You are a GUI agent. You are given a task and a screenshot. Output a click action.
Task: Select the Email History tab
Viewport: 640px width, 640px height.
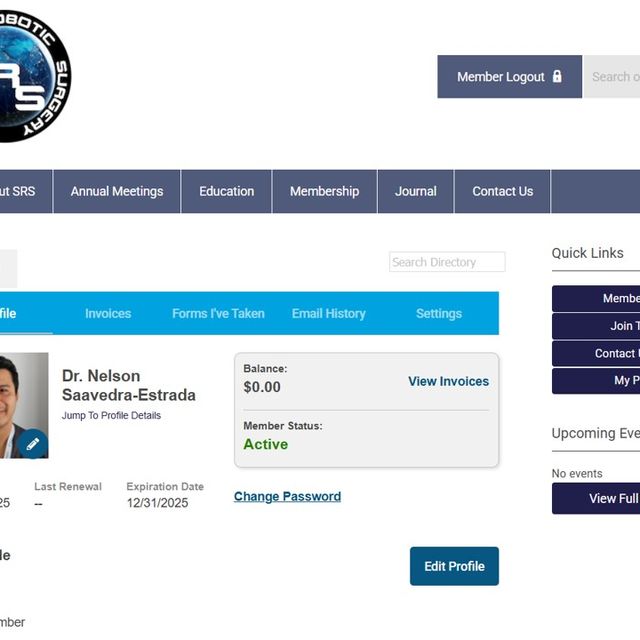click(328, 314)
